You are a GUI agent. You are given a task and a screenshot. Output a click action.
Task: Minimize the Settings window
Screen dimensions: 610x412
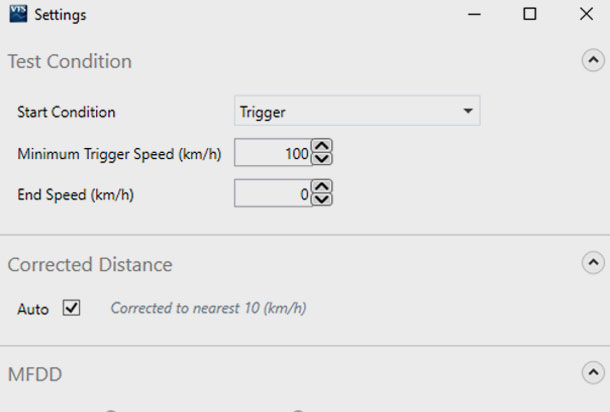click(473, 14)
